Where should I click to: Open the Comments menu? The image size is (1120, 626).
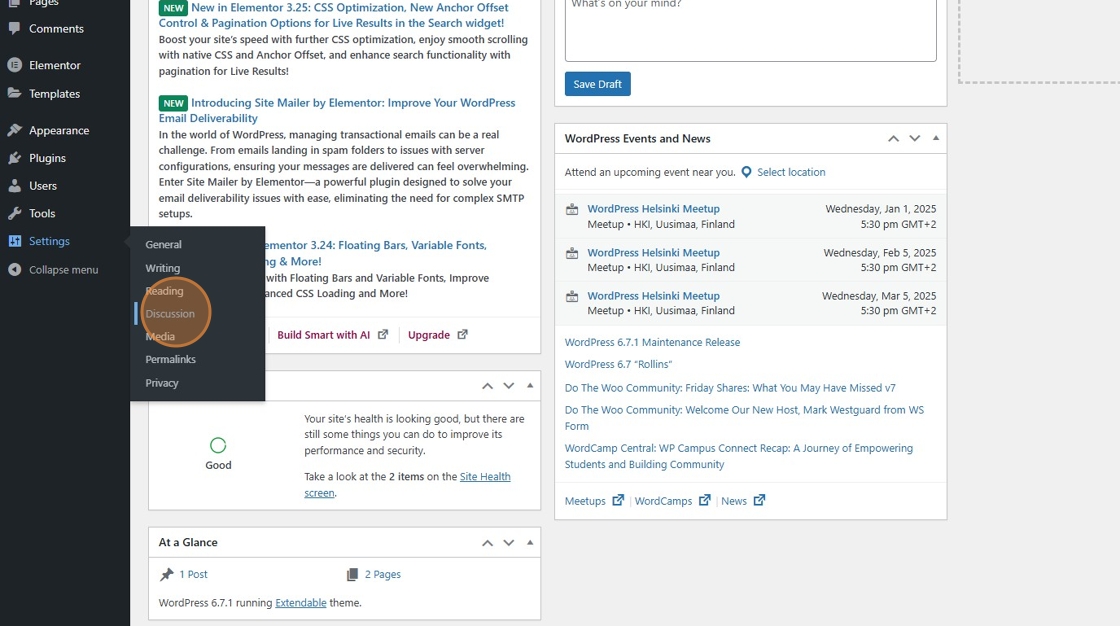(x=56, y=29)
